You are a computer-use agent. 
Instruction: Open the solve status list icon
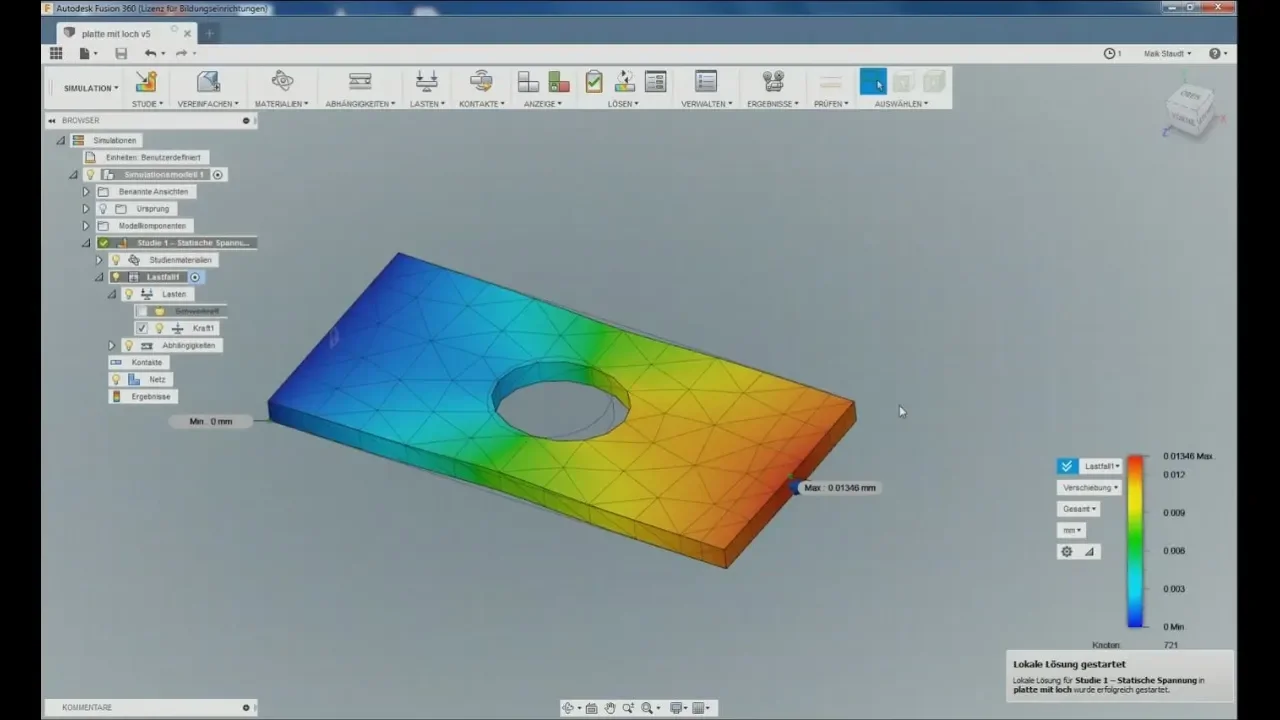656,81
